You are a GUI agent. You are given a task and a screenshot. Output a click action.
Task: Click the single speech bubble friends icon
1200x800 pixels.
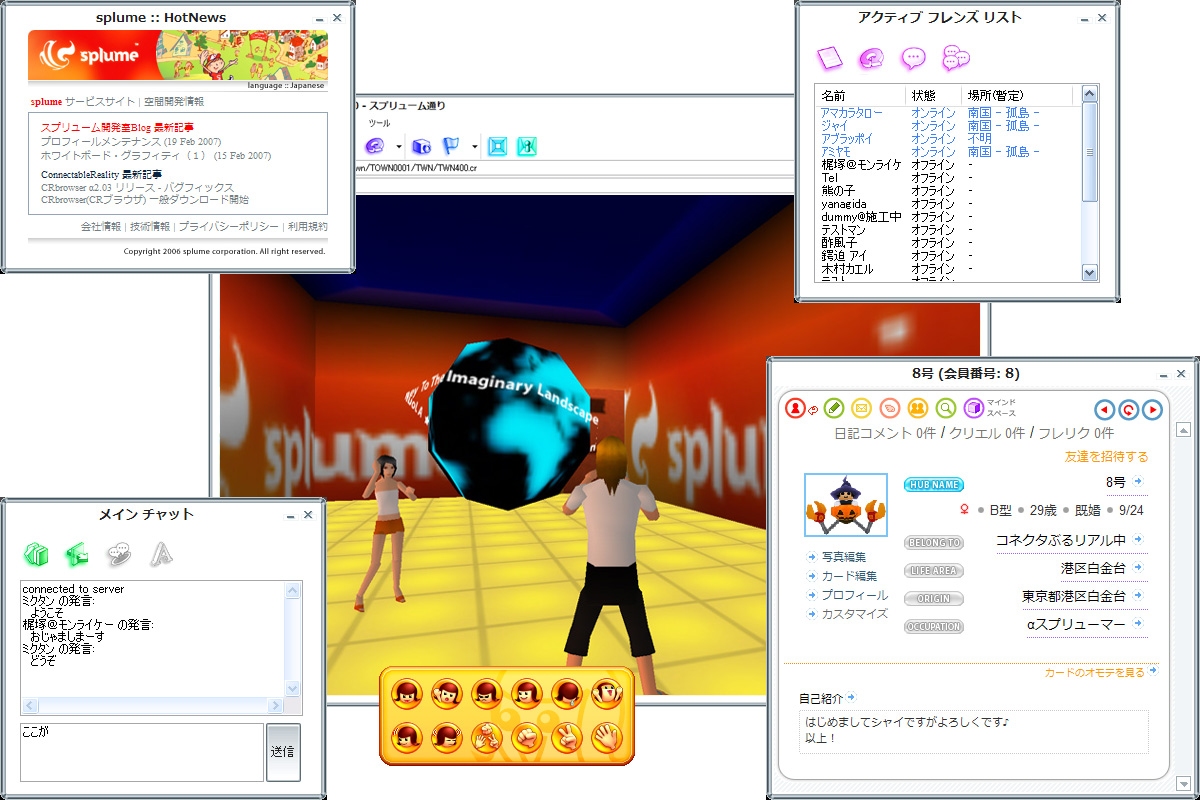(913, 58)
